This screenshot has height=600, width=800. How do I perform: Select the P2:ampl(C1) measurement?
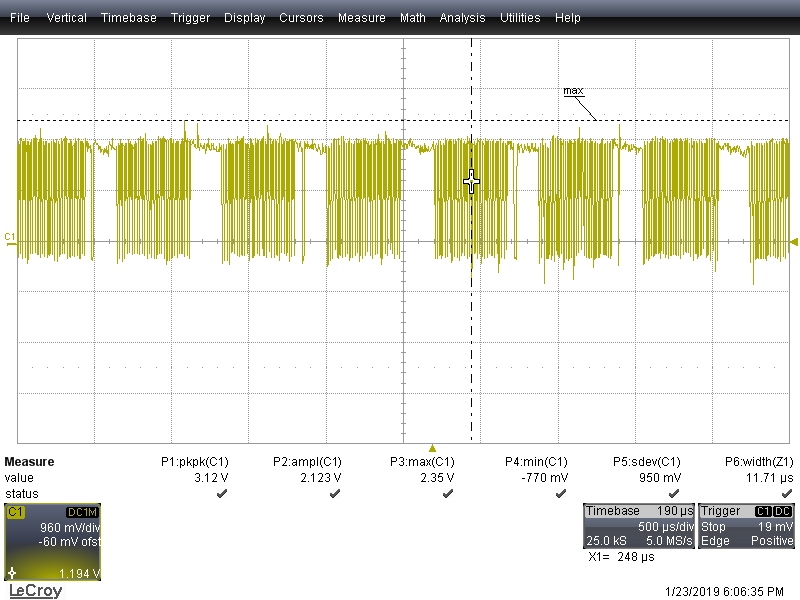307,462
